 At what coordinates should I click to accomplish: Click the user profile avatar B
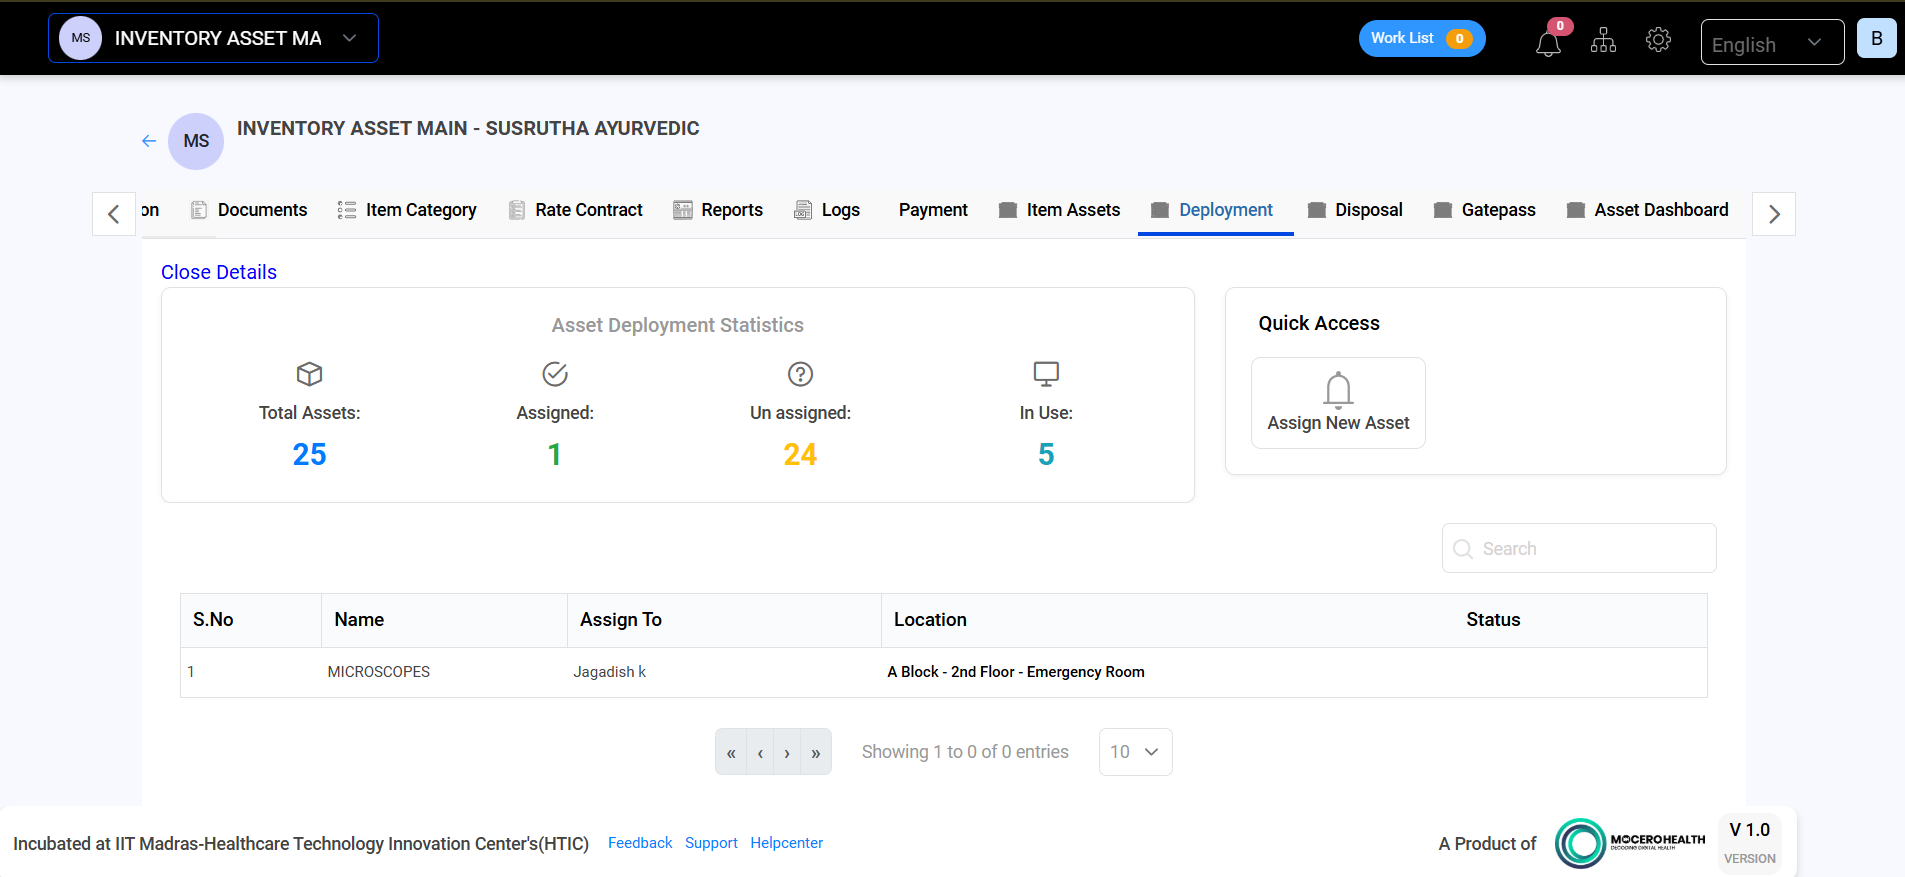(1876, 39)
